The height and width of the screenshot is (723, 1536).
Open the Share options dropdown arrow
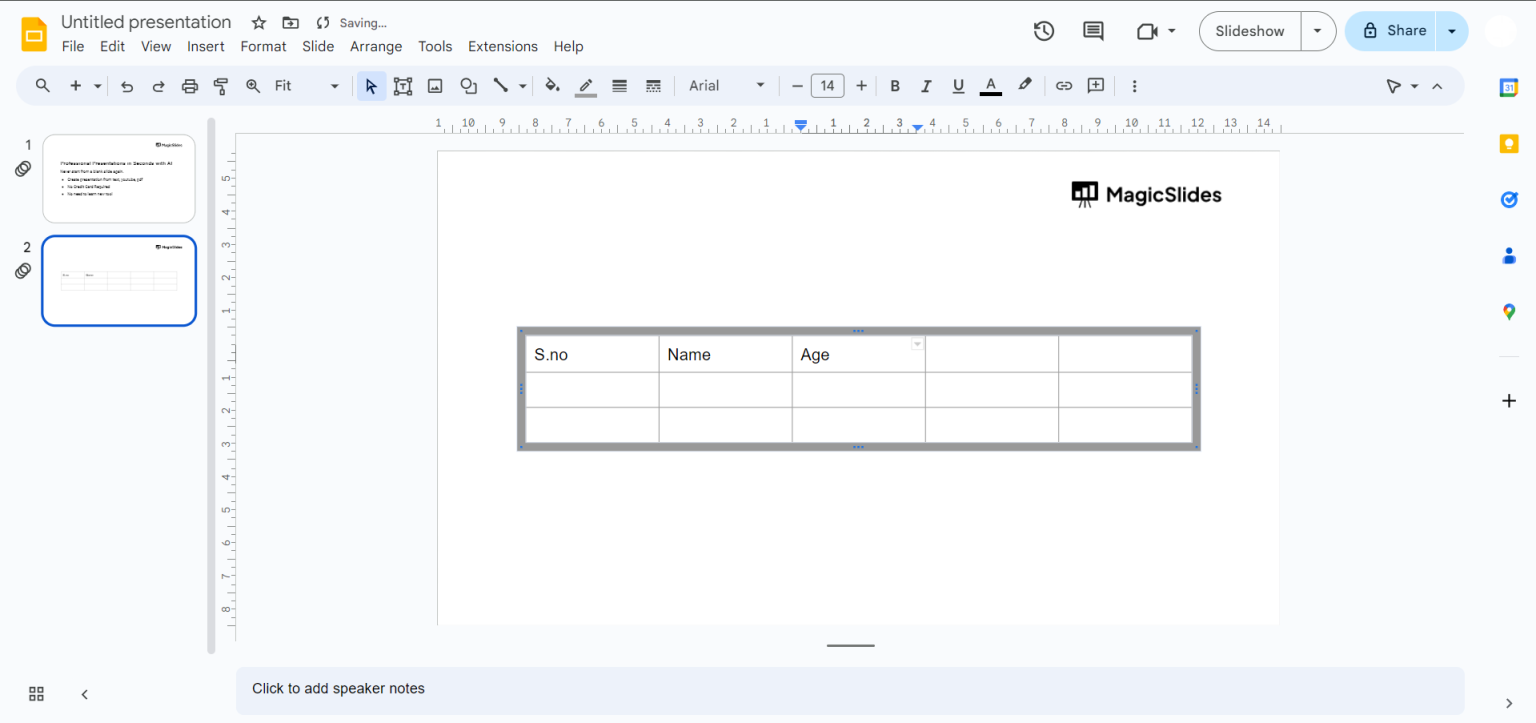click(x=1452, y=31)
